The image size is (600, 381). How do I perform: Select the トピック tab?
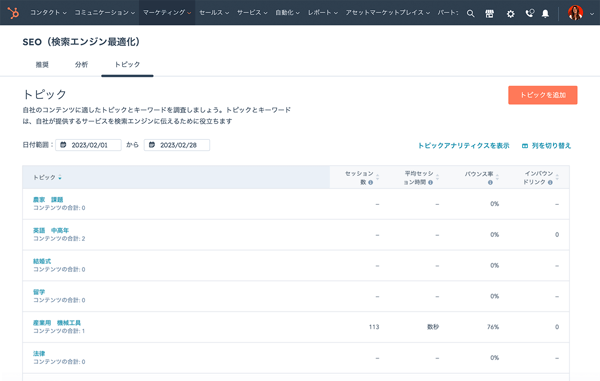point(127,65)
